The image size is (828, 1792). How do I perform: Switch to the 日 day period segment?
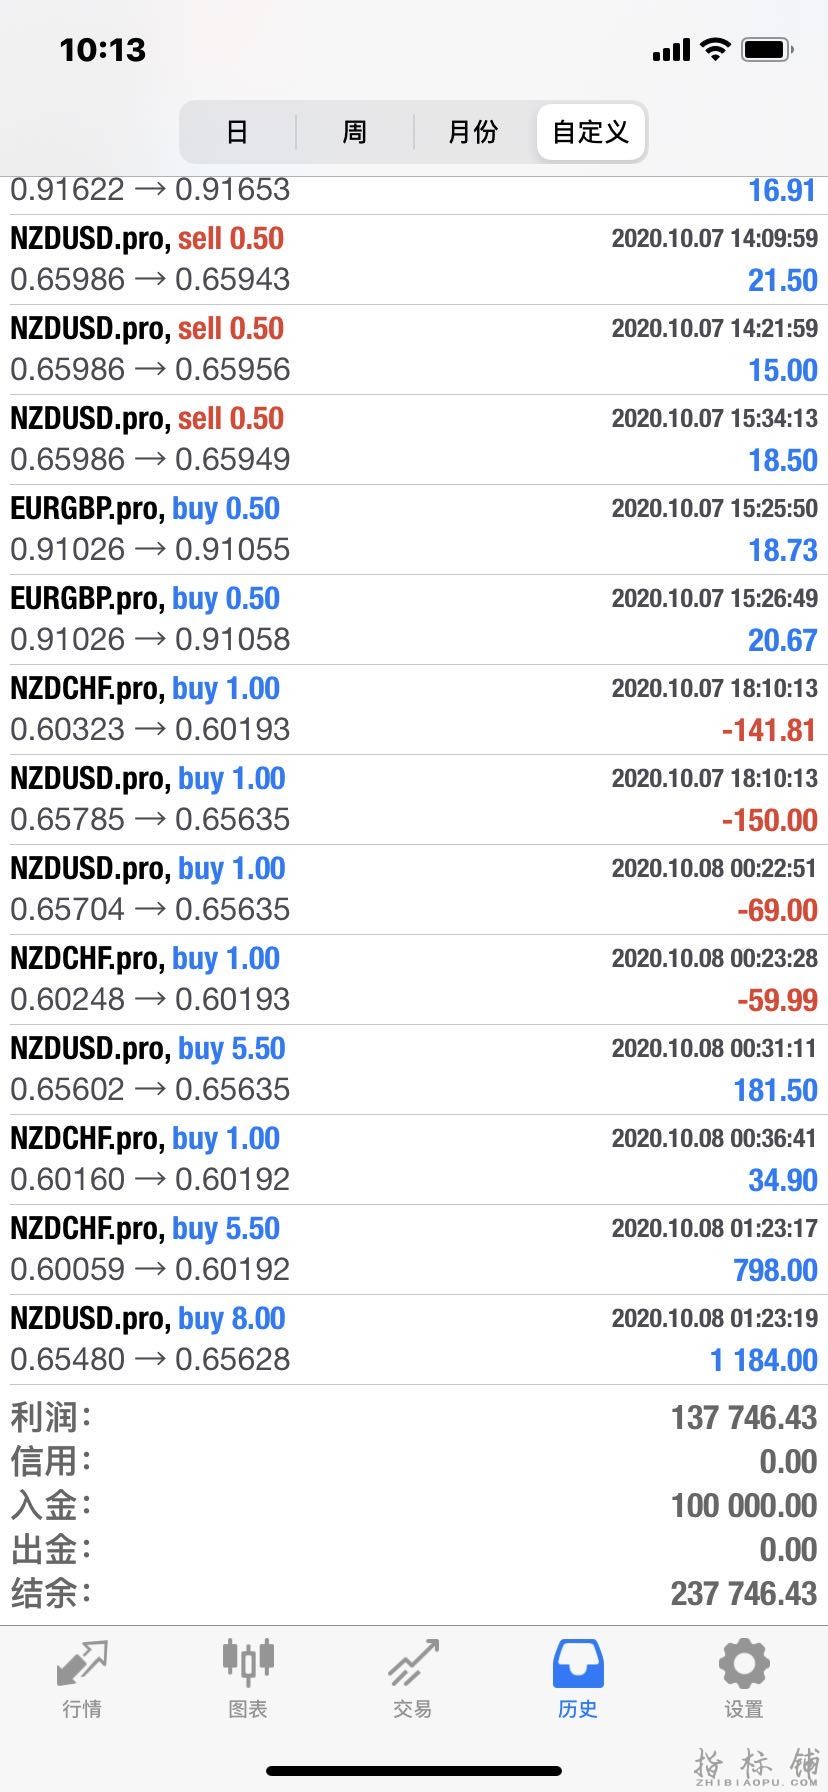pyautogui.click(x=237, y=132)
